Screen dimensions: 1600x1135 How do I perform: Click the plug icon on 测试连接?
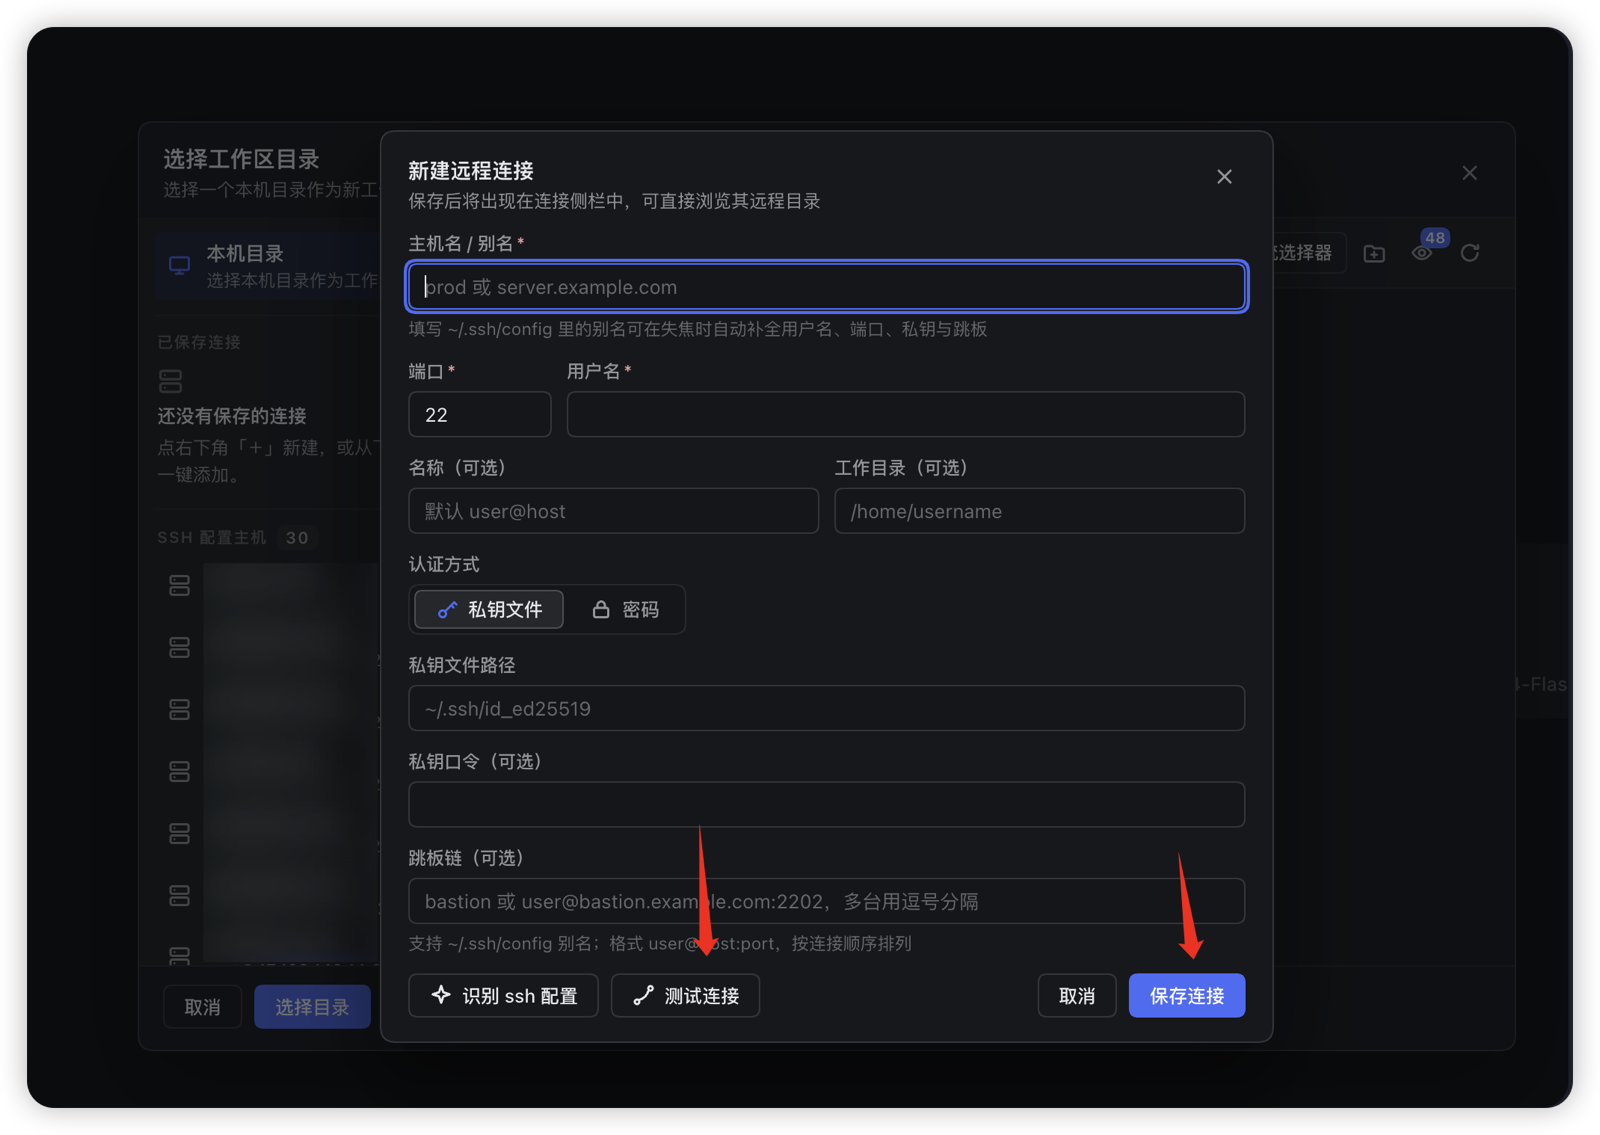pos(643,995)
